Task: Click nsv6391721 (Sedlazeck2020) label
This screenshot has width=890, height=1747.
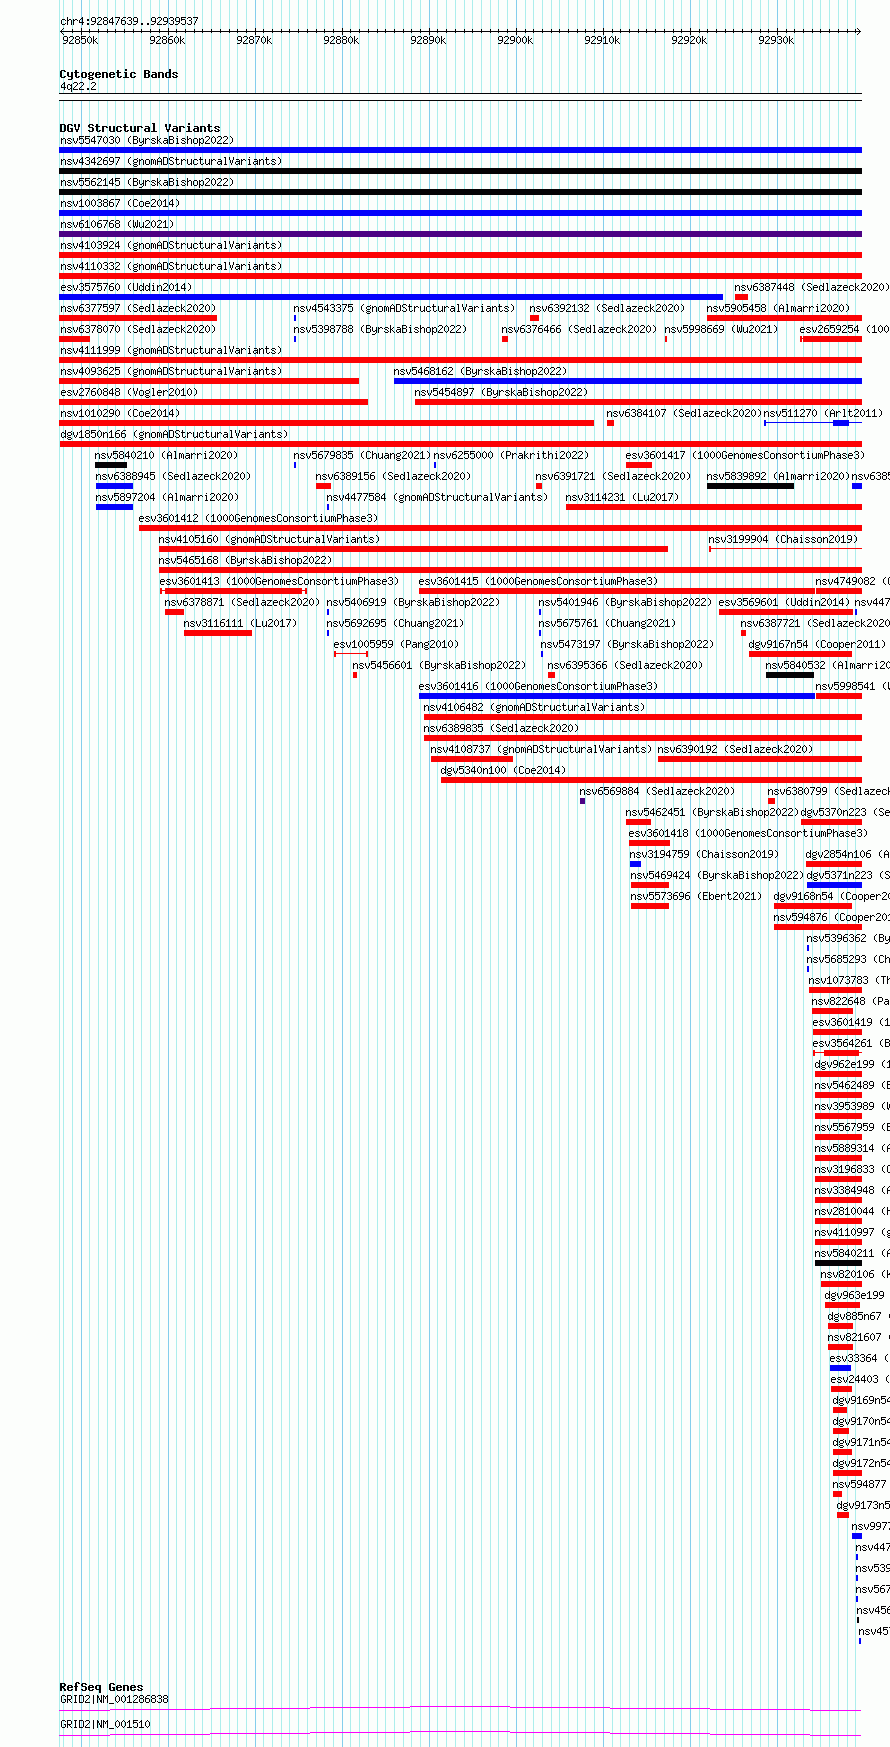Action: tap(613, 477)
